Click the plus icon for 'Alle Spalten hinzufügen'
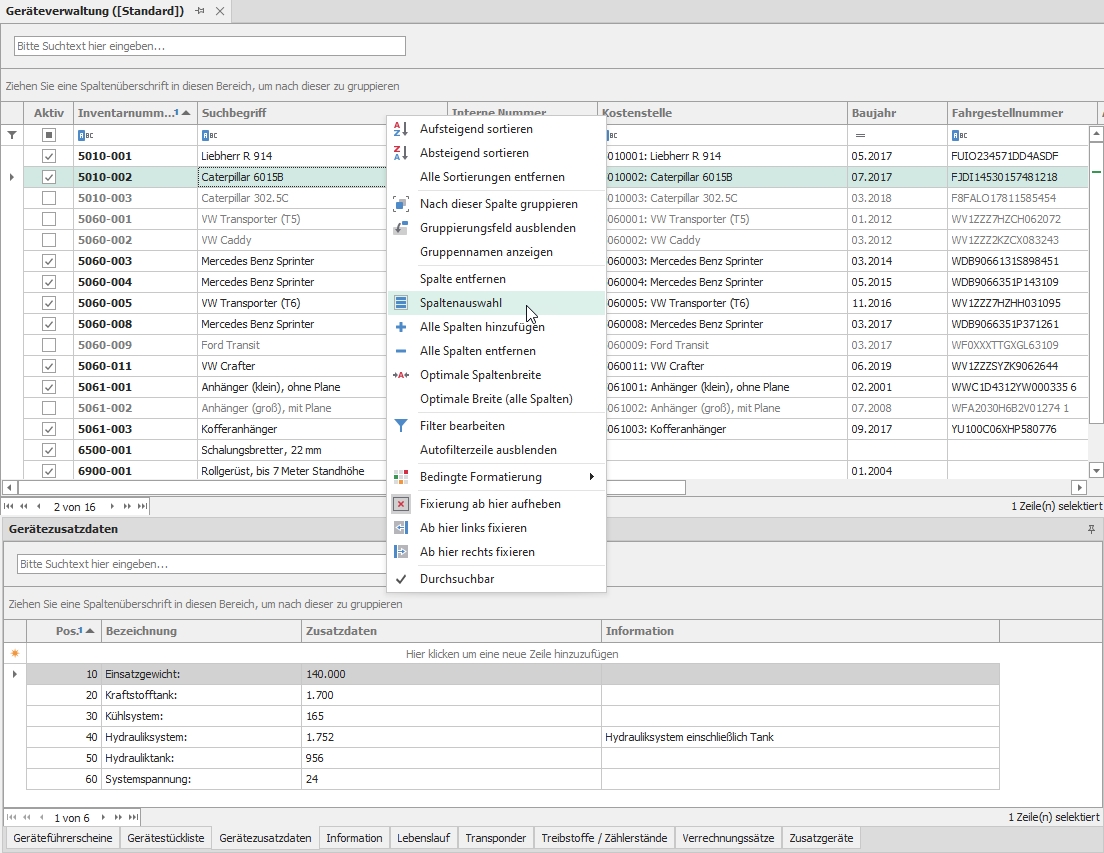This screenshot has width=1104, height=853. click(x=400, y=327)
